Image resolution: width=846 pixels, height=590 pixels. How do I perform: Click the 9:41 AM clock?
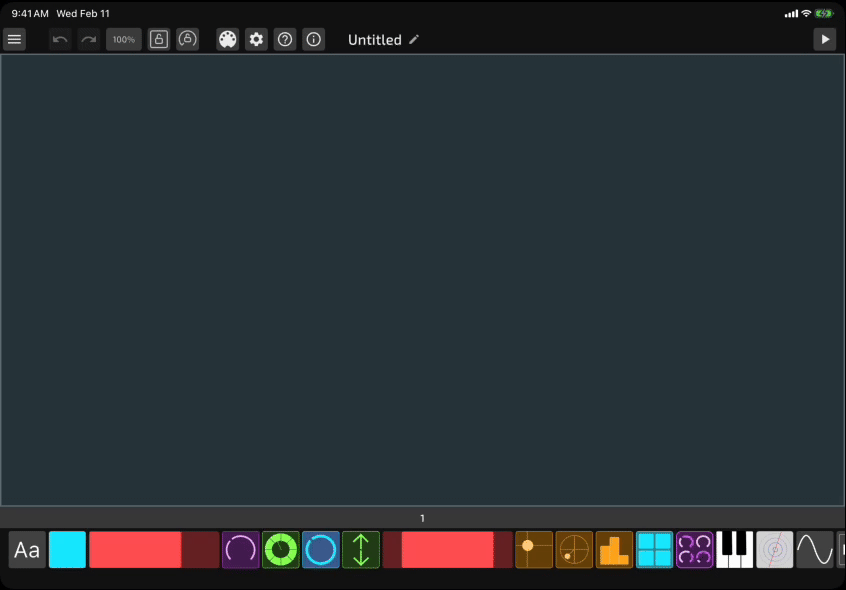30,13
